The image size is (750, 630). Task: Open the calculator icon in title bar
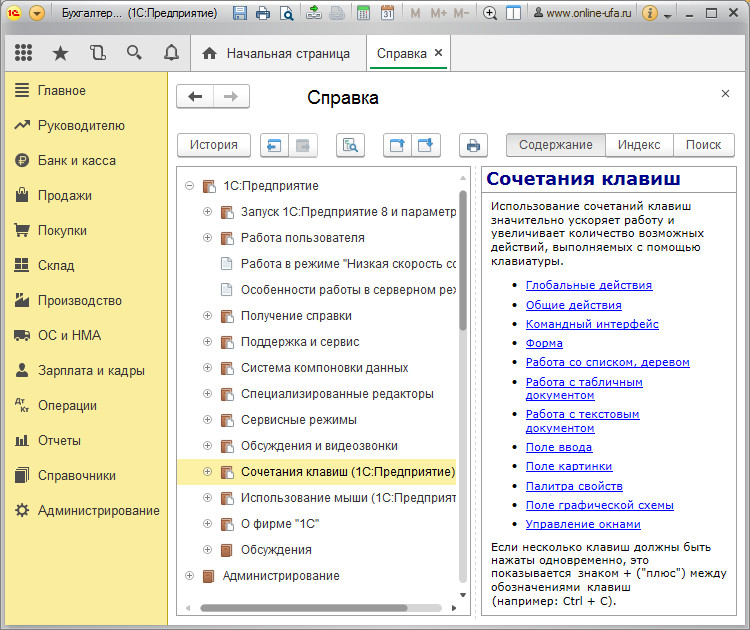pos(362,14)
